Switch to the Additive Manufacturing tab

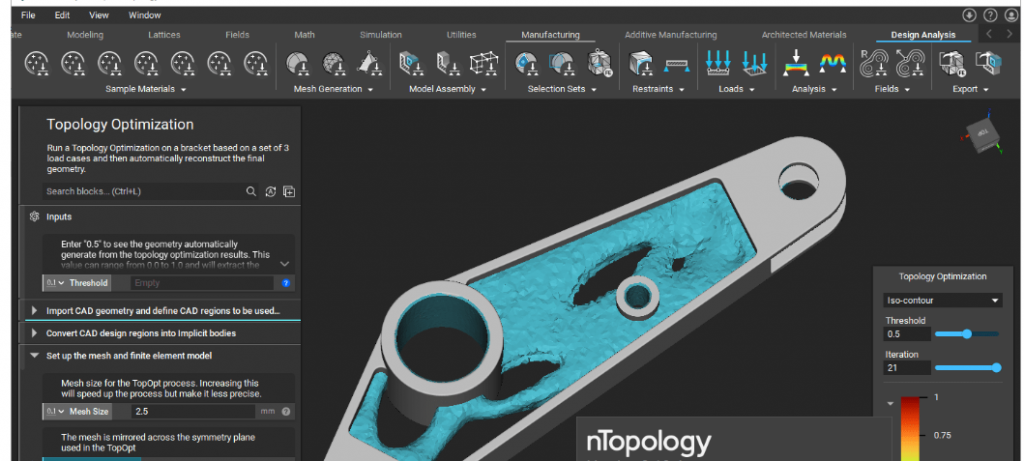tap(670, 35)
